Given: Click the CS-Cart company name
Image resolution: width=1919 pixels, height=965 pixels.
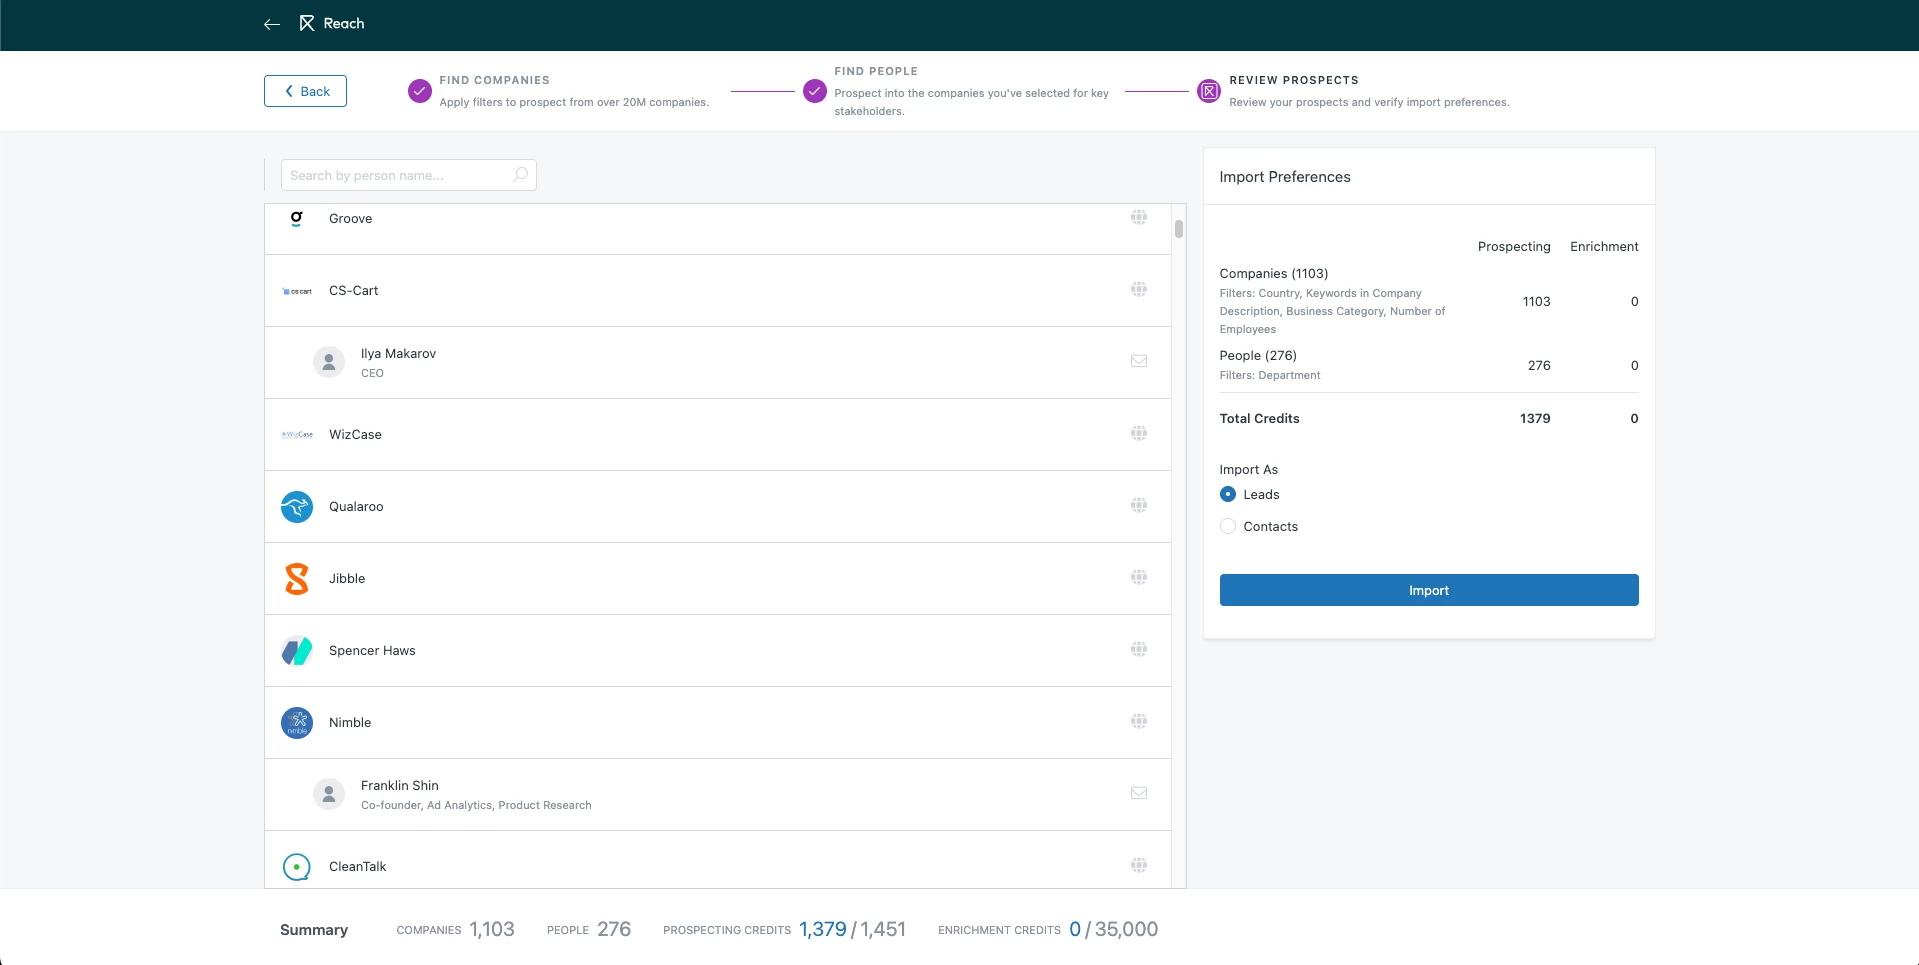Looking at the screenshot, I should (354, 290).
